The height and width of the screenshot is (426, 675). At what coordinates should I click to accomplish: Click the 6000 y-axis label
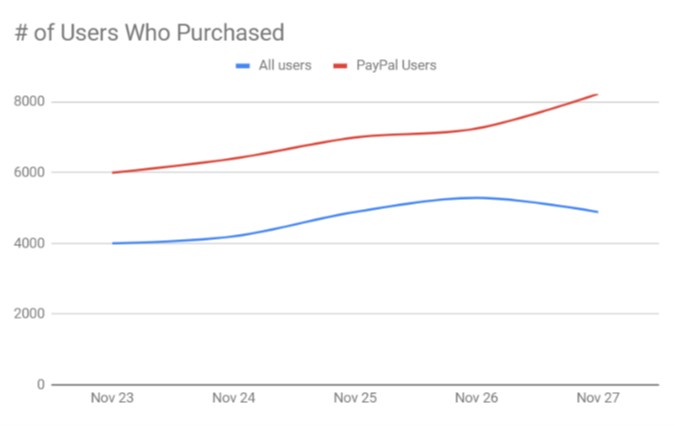[30, 173]
